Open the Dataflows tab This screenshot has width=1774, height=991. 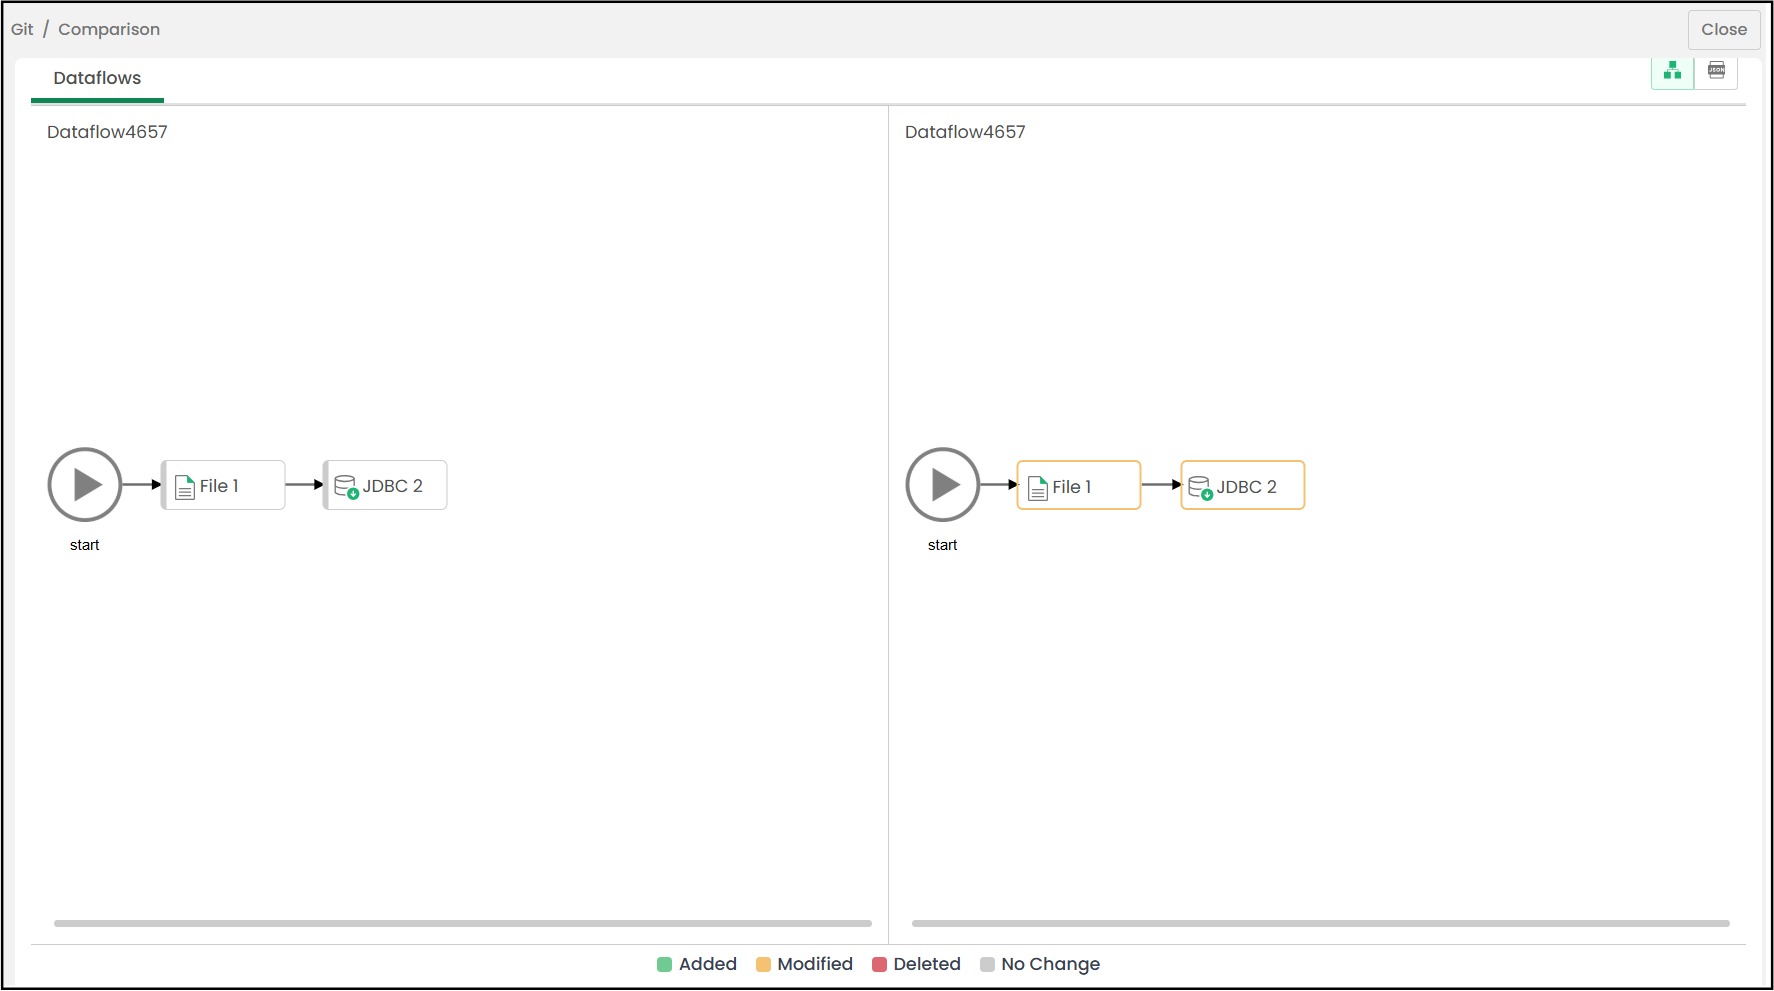97,78
